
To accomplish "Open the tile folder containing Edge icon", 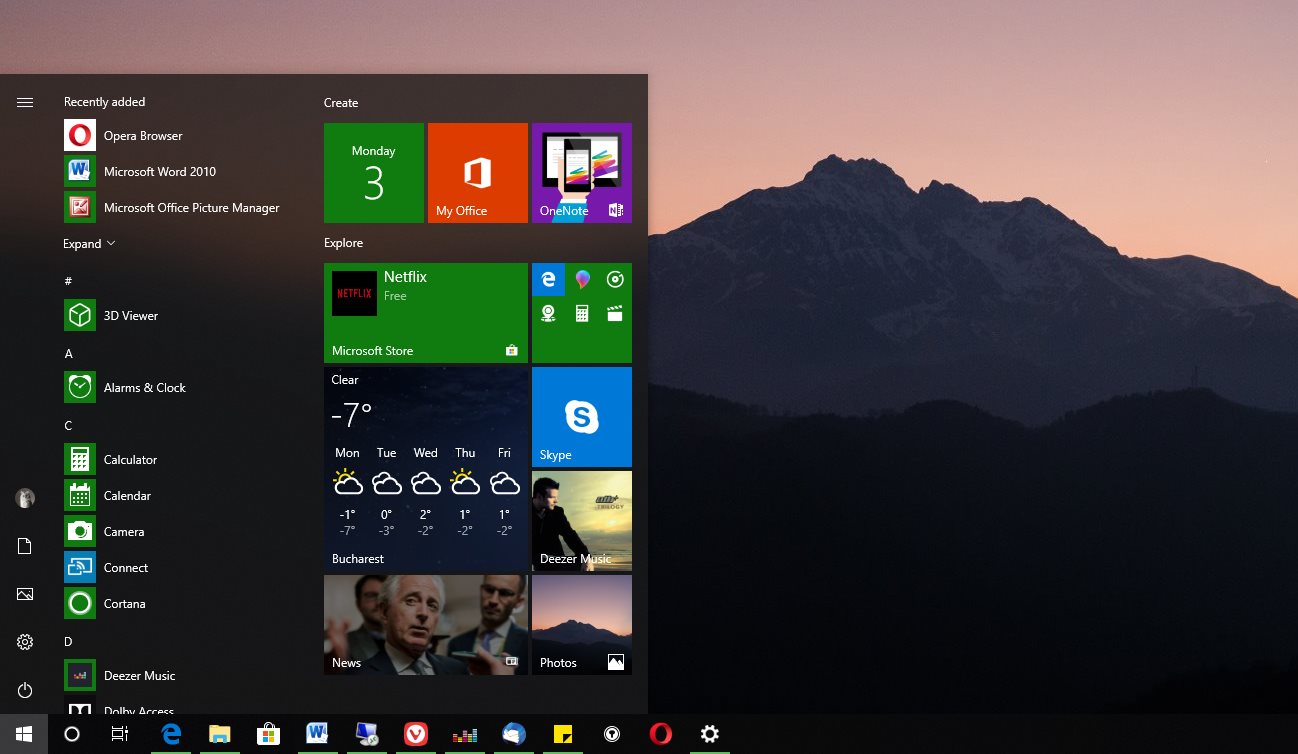I will [x=582, y=313].
